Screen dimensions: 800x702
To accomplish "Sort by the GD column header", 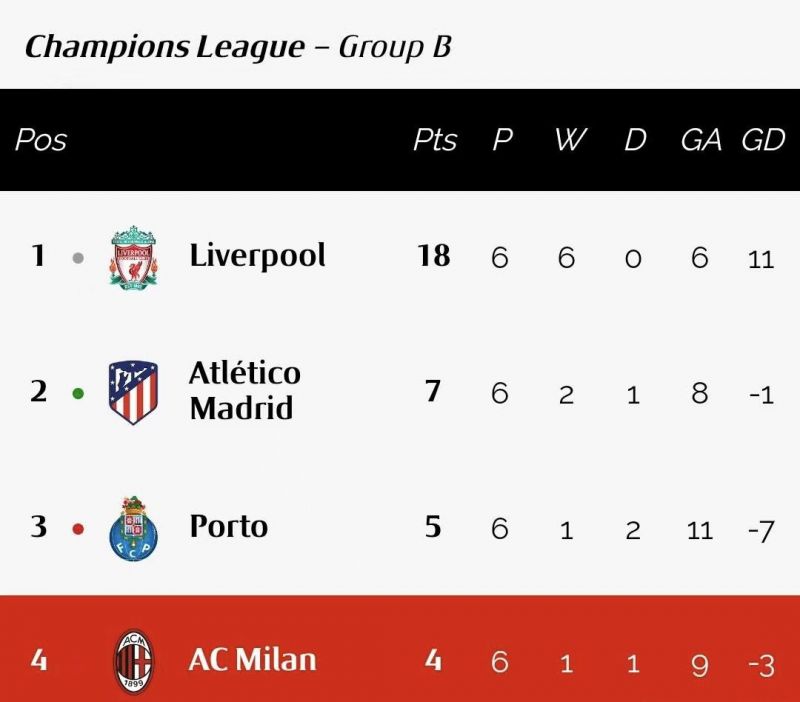I will [763, 139].
